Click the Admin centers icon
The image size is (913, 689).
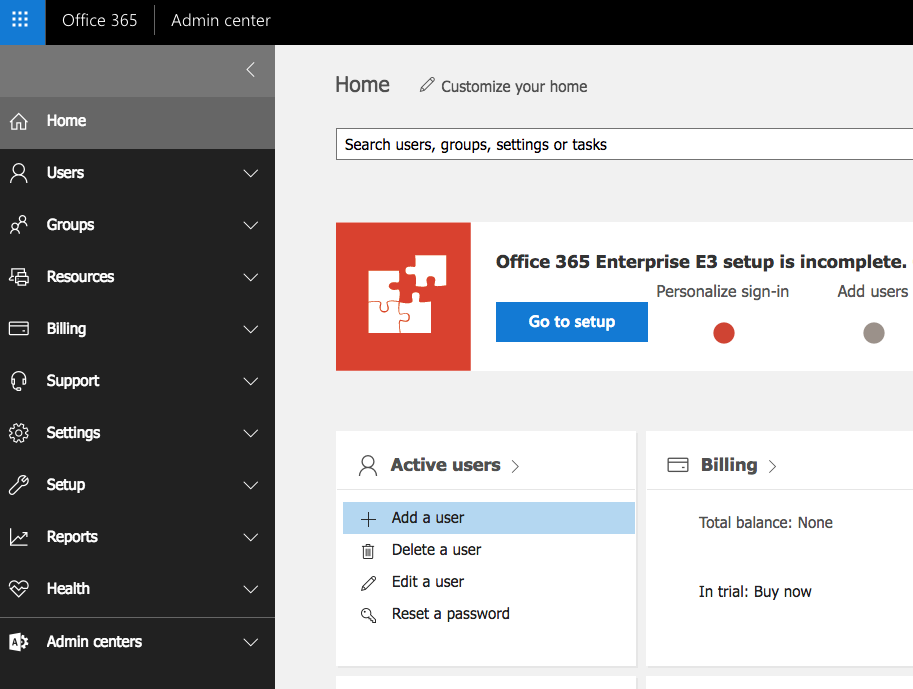point(19,642)
